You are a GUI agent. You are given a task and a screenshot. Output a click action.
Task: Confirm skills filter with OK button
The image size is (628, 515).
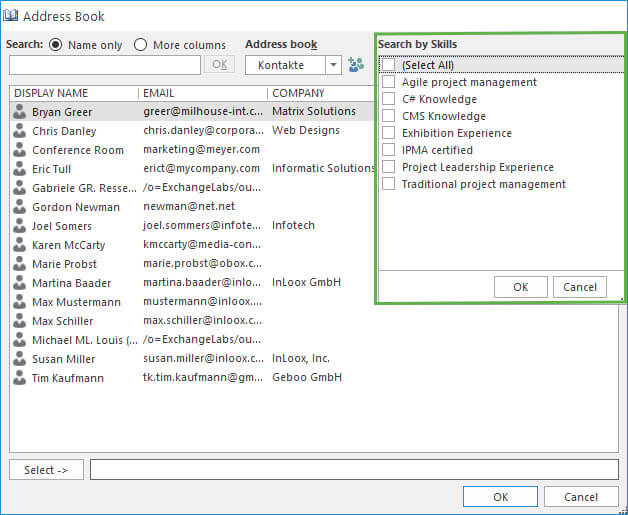(x=521, y=287)
